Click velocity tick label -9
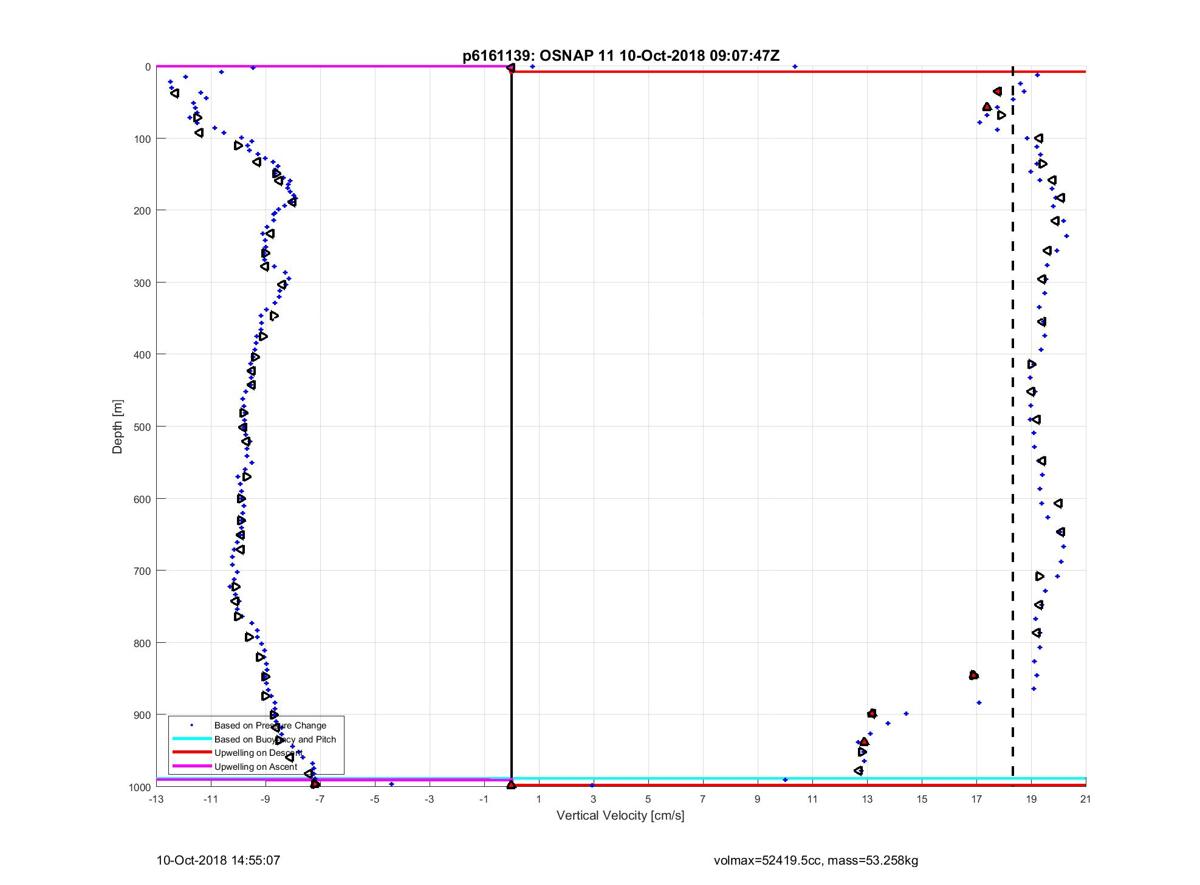Viewport: 1200px width, 885px height. click(266, 799)
